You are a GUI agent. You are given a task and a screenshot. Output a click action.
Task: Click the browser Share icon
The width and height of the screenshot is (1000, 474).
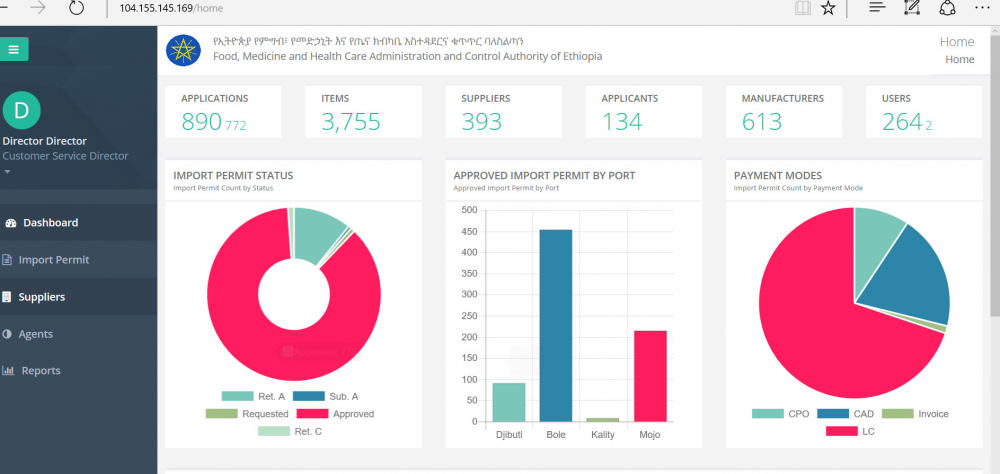(946, 8)
